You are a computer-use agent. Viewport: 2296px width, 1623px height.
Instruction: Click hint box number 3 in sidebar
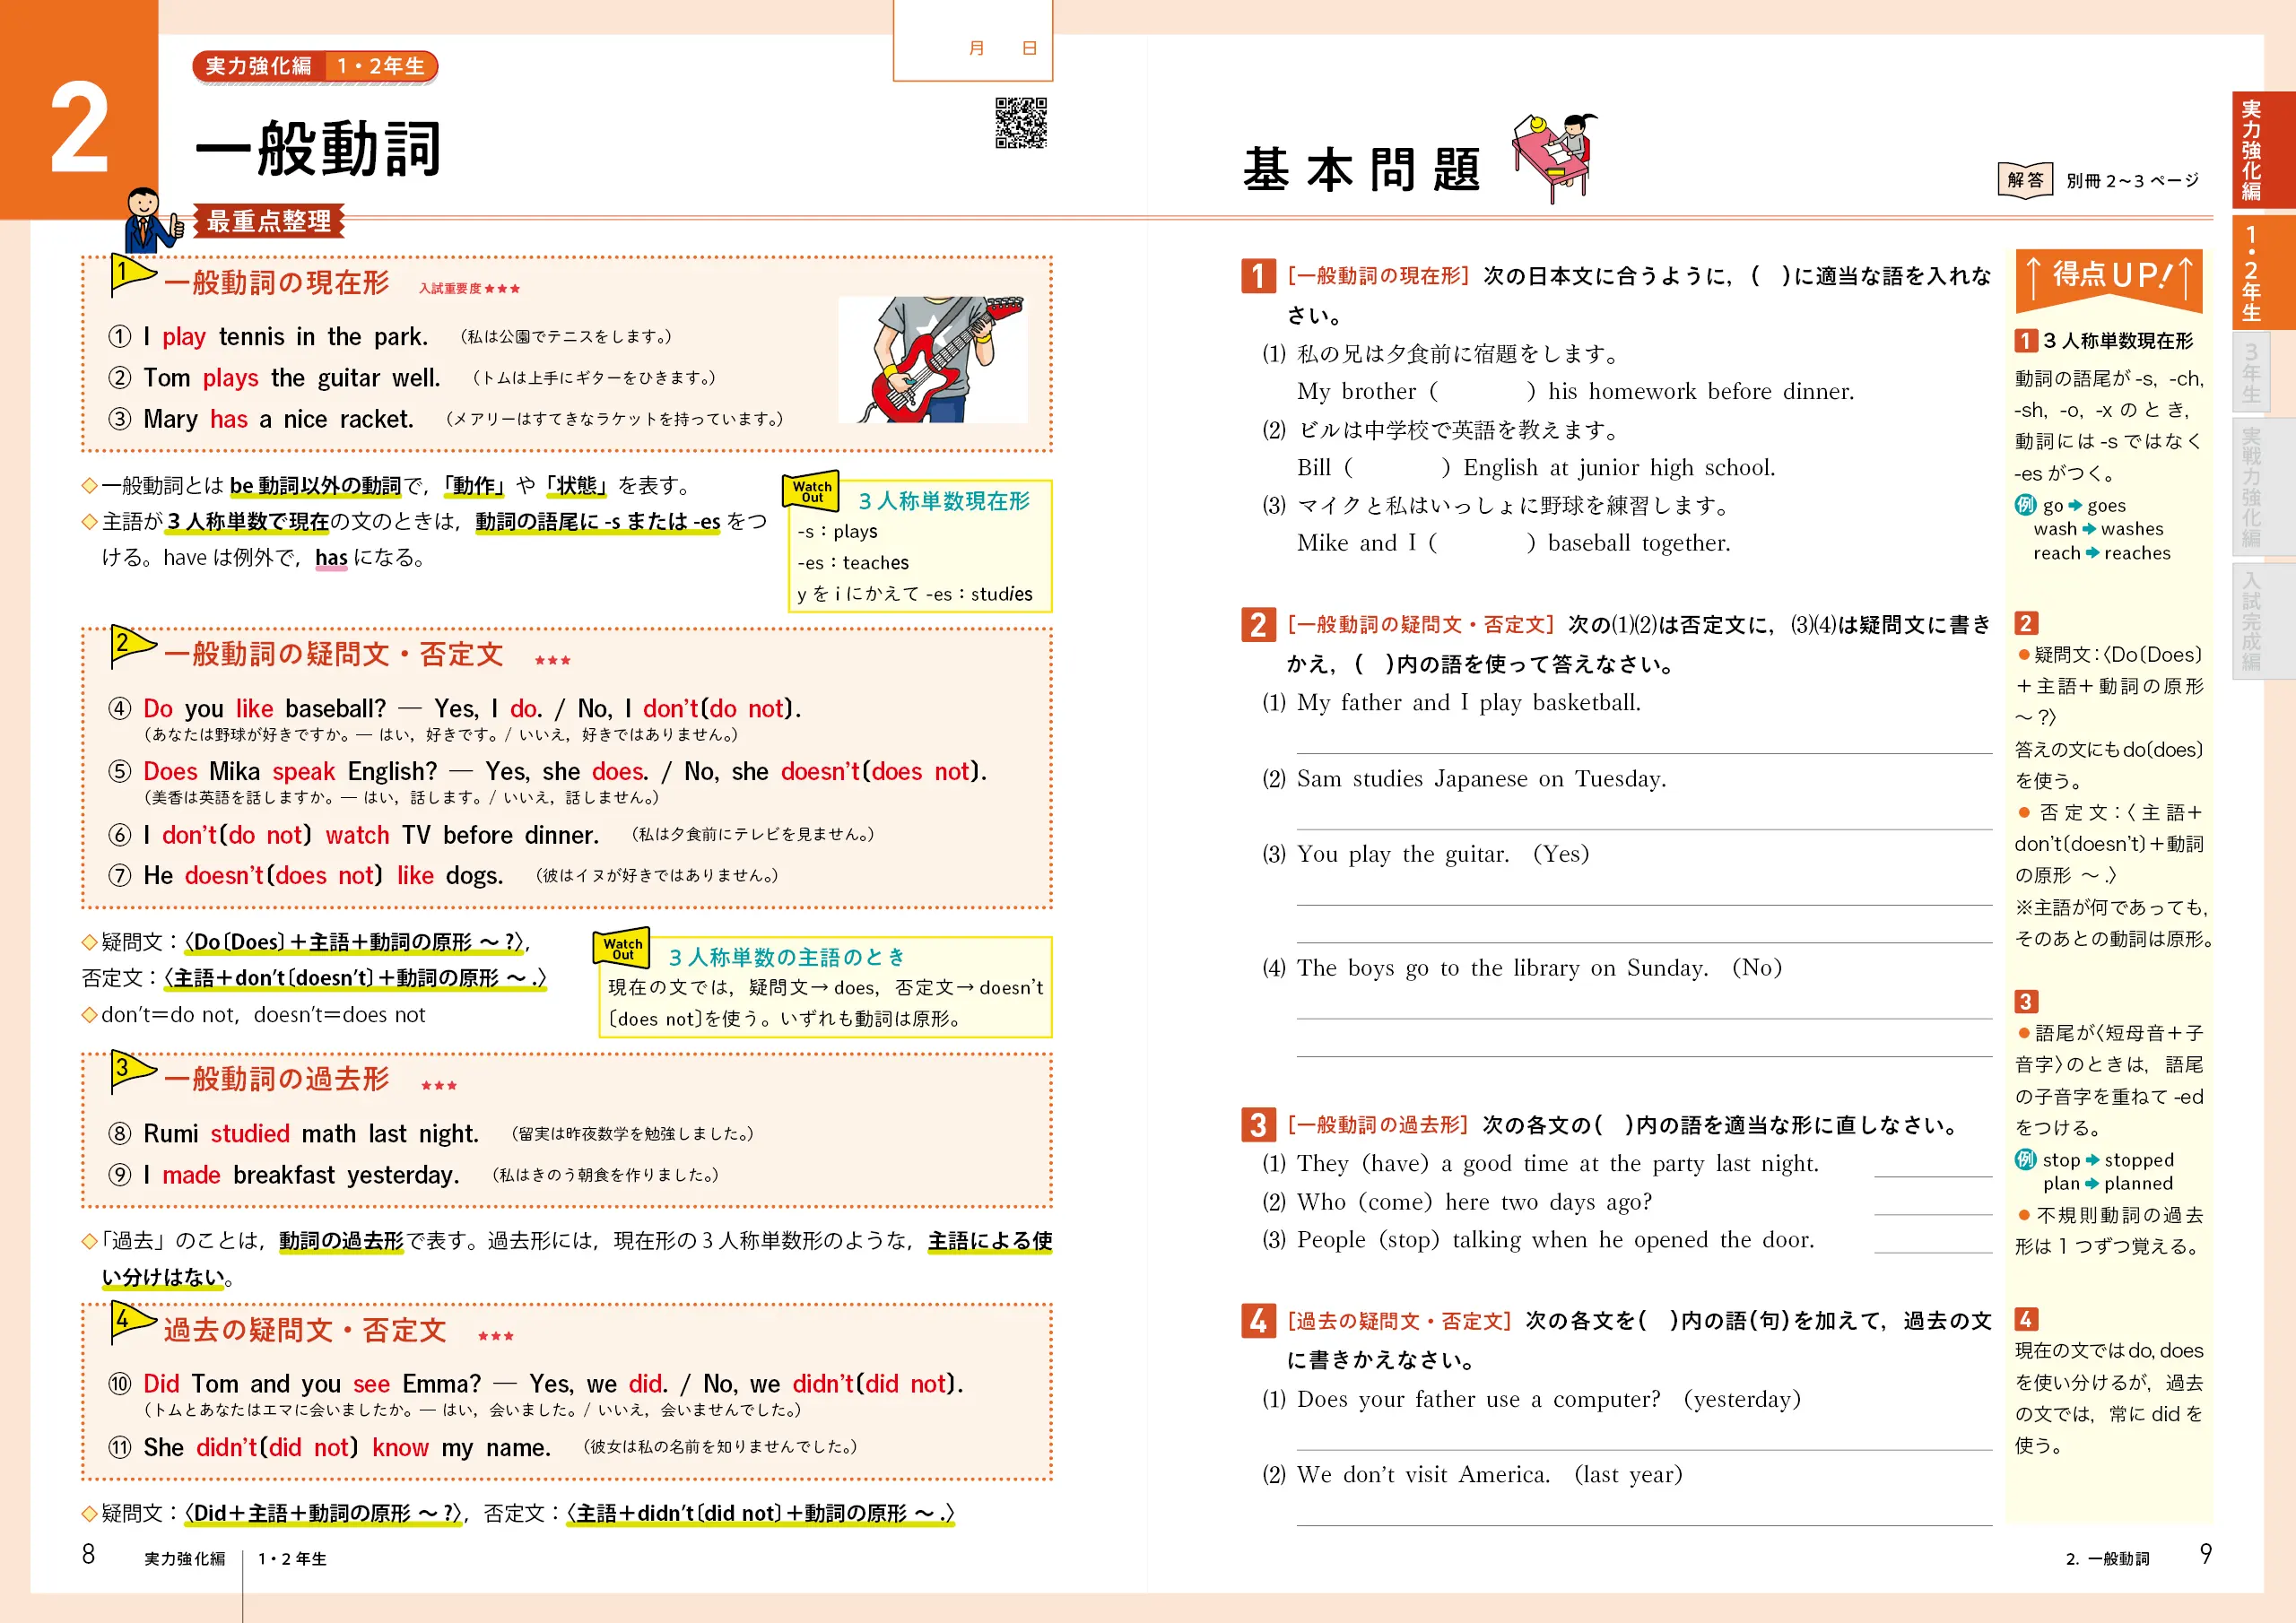(x=2025, y=1001)
